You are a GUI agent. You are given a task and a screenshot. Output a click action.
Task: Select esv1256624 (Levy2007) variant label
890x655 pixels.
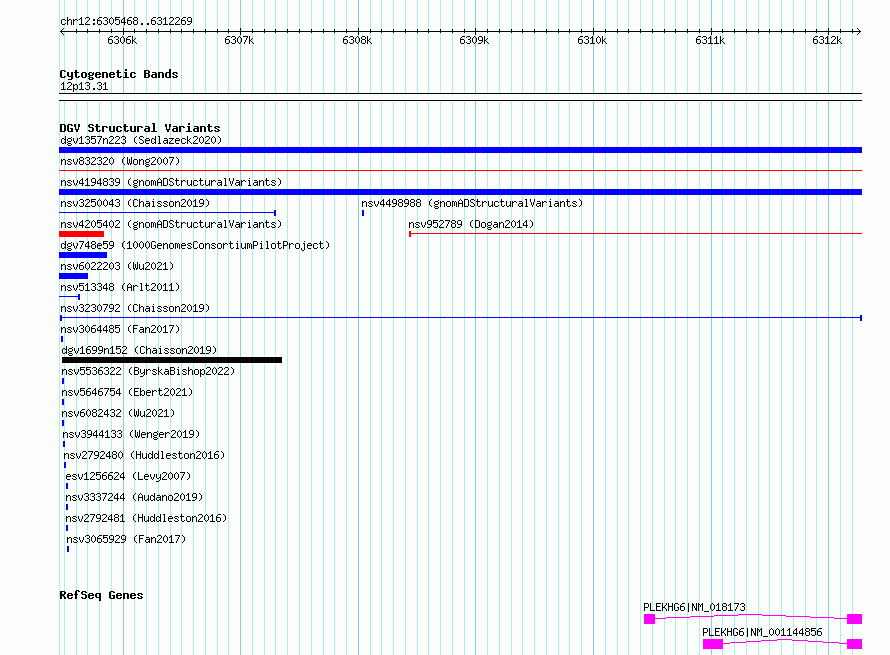128,476
